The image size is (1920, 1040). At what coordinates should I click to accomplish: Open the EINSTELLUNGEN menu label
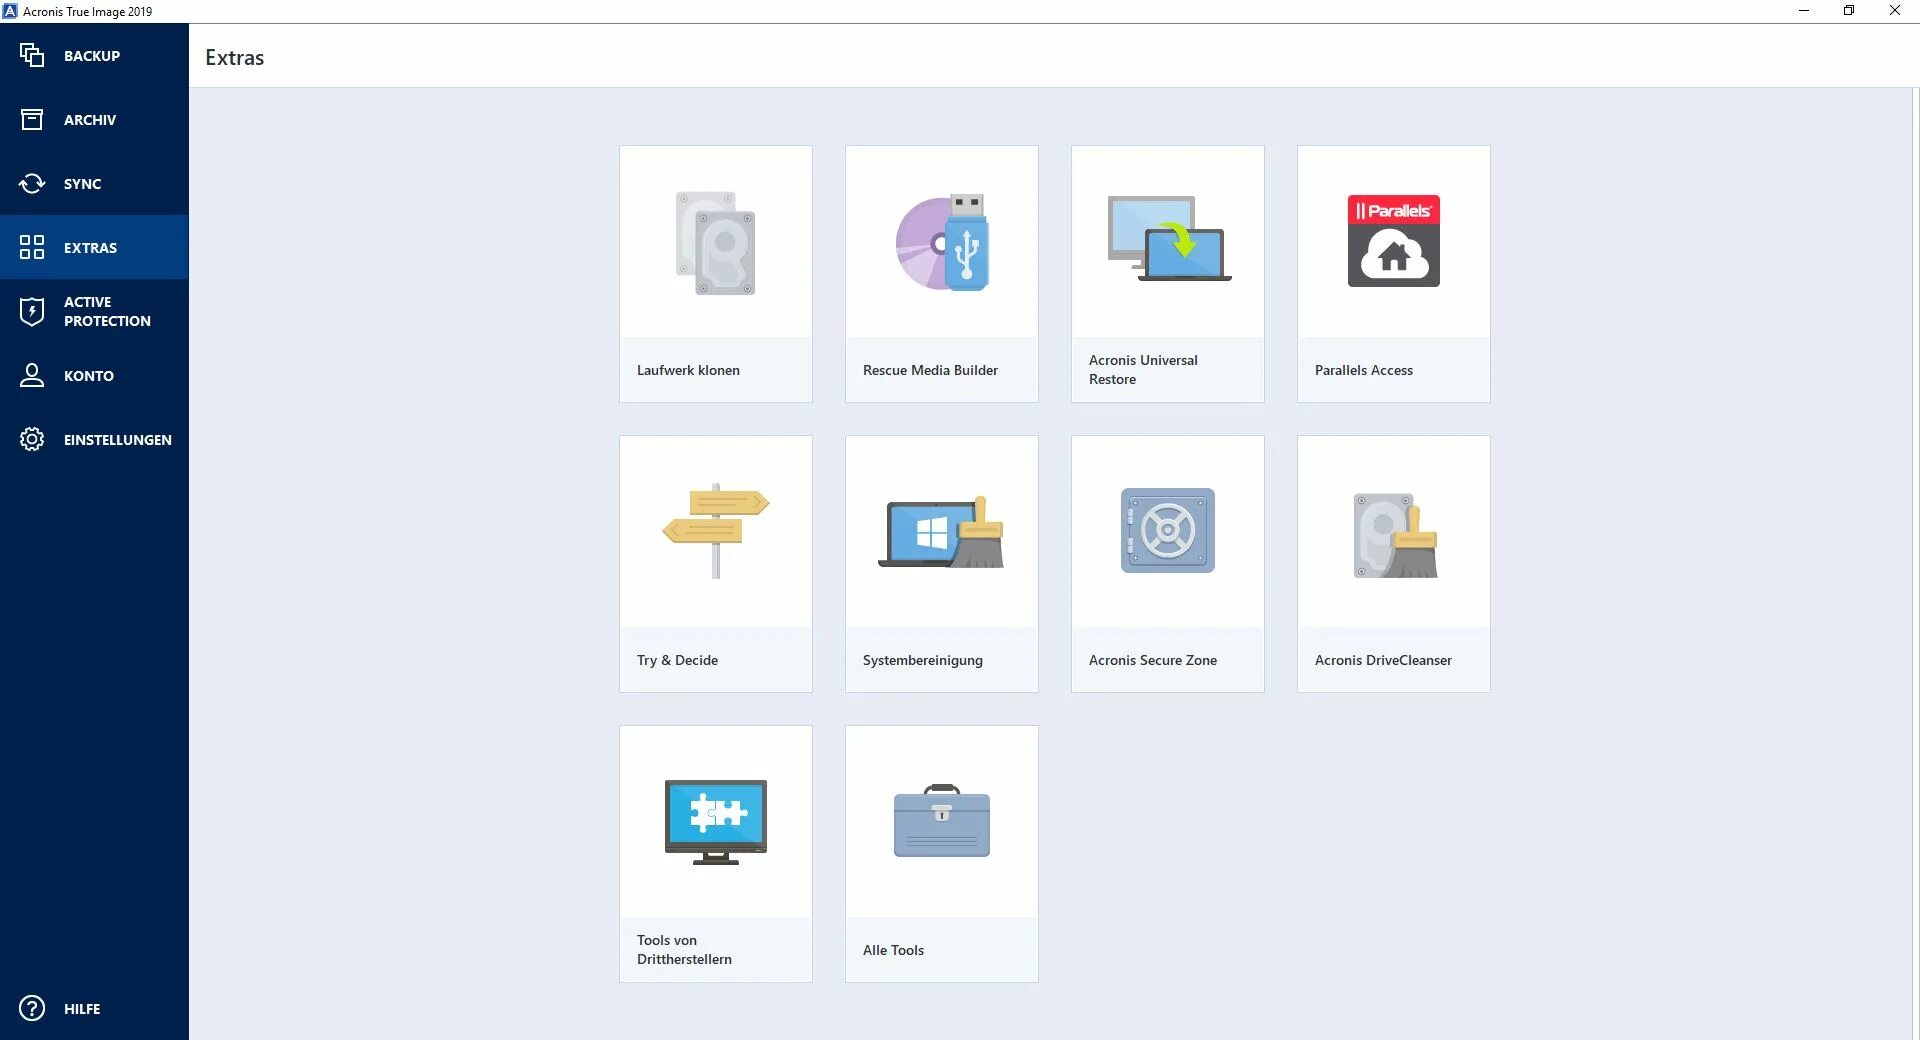118,440
